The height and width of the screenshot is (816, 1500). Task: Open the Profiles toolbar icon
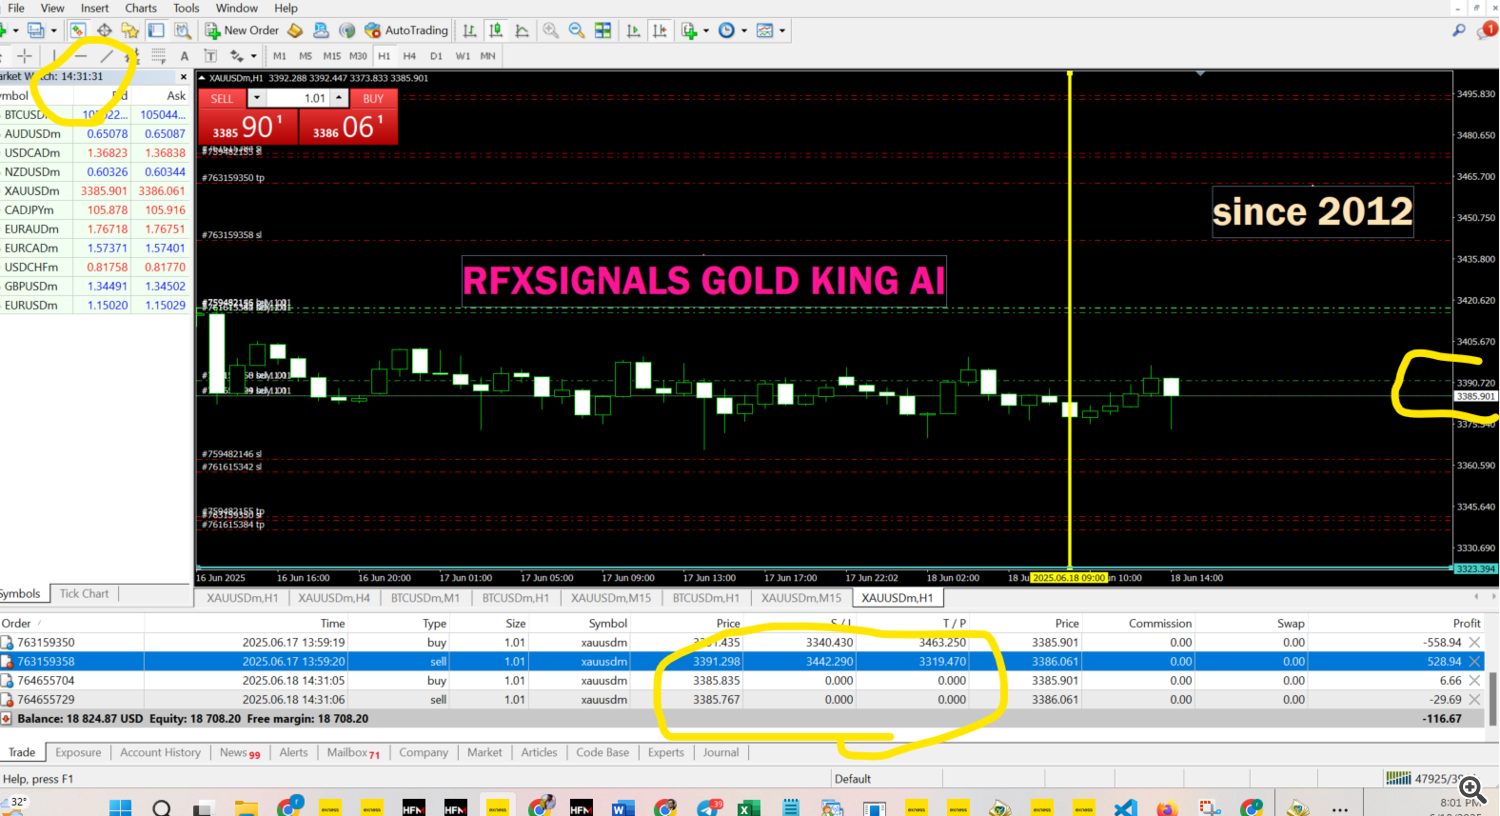tap(35, 31)
